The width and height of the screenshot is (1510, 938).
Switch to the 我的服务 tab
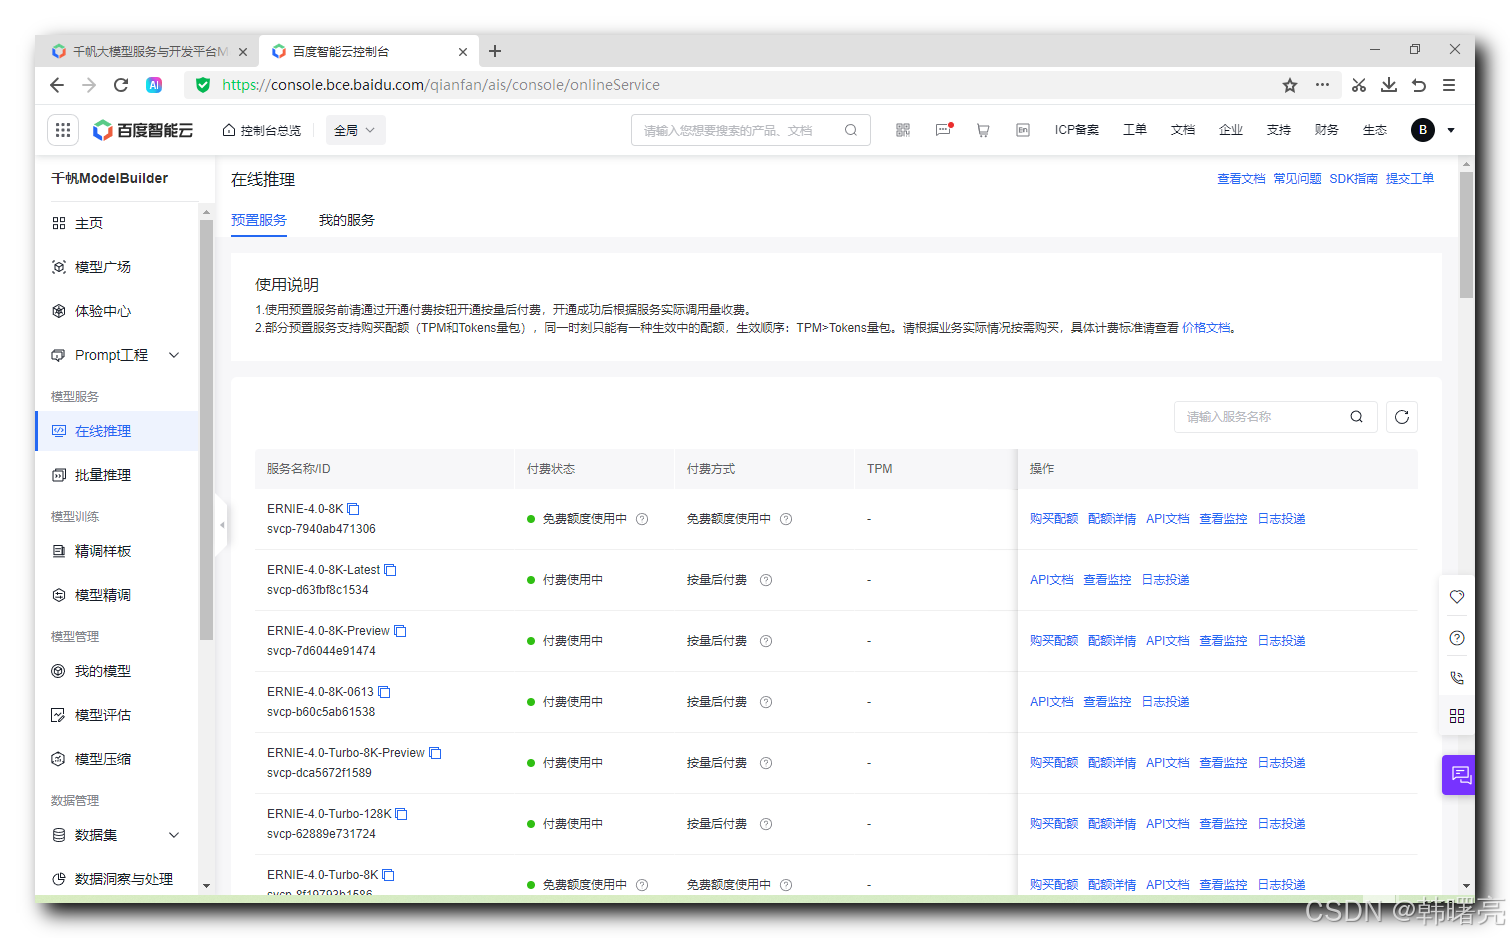pos(347,220)
